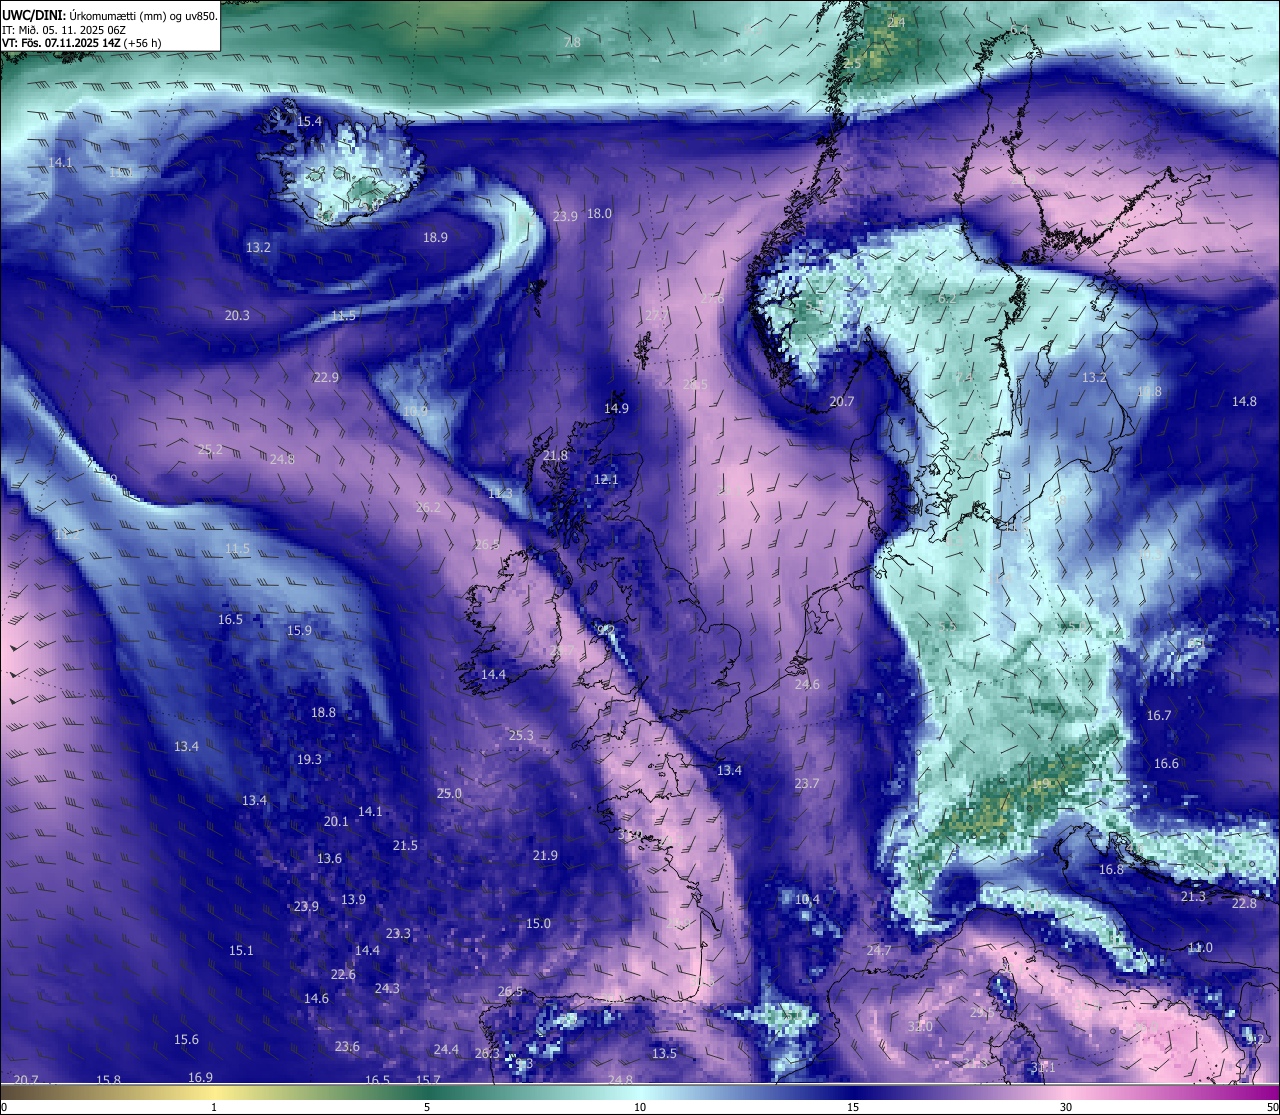Screen dimensions: 1280x1115
Task: Select the 16.7 value over eastern Europe
Action: tap(1159, 716)
